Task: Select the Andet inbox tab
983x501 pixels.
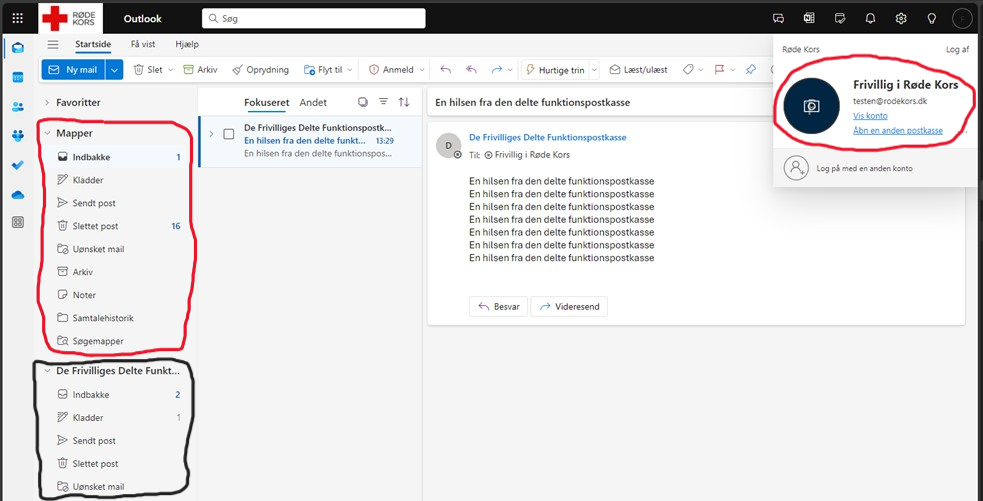Action: pos(313,102)
